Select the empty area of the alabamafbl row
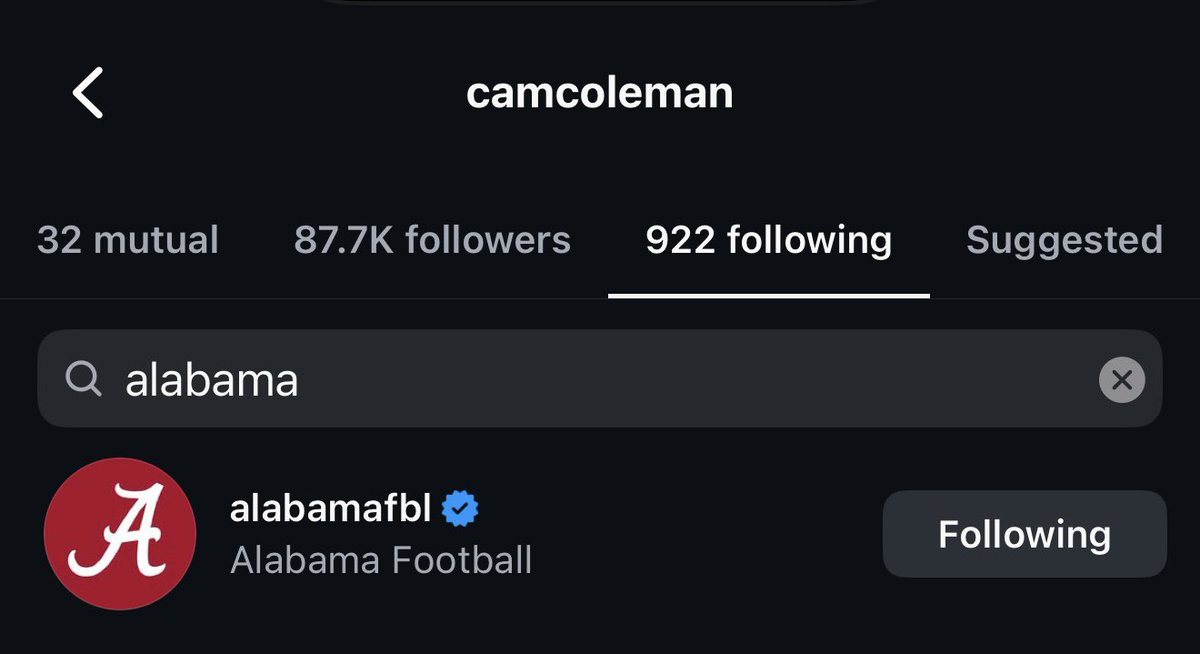Image resolution: width=1200 pixels, height=654 pixels. coord(700,534)
